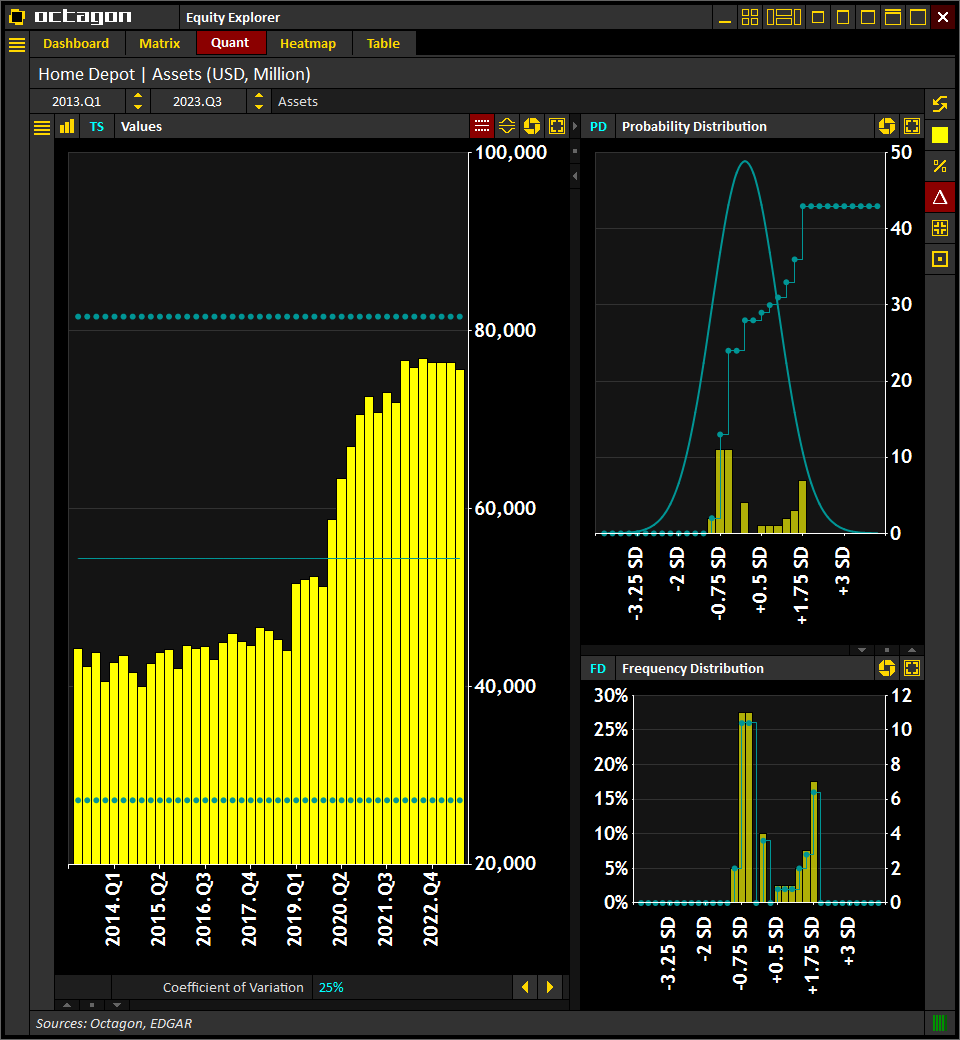Image resolution: width=960 pixels, height=1040 pixels.
Task: Open the 2013.Q1 period stepper control
Action: [x=138, y=101]
